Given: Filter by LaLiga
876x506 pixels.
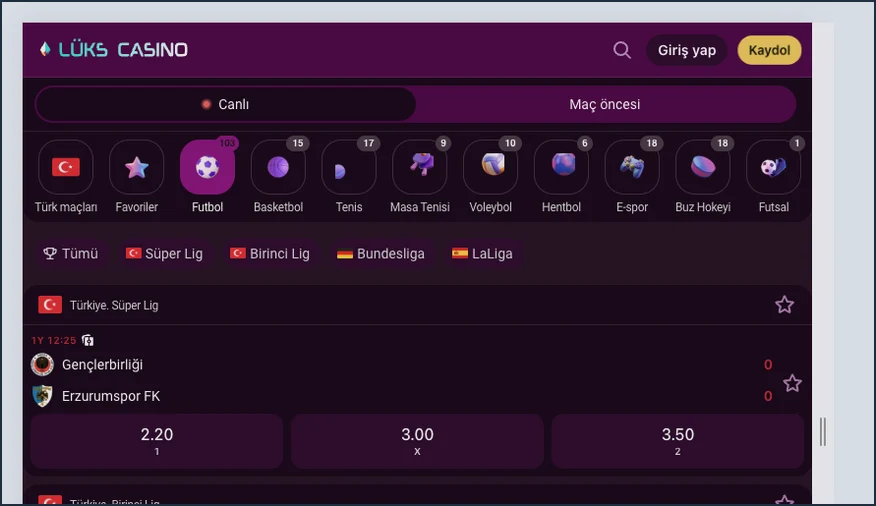Looking at the screenshot, I should (x=482, y=254).
